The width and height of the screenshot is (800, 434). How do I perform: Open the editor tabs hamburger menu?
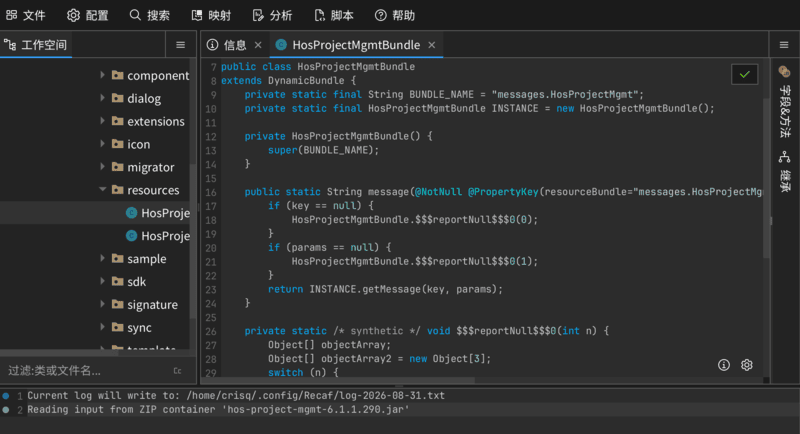tap(784, 45)
